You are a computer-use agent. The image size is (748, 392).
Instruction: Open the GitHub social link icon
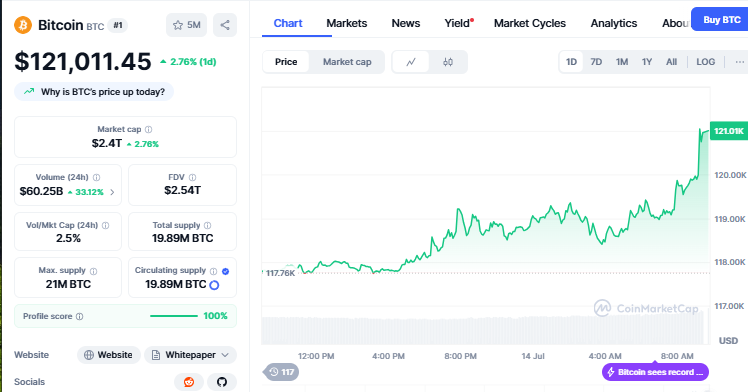[x=222, y=382]
